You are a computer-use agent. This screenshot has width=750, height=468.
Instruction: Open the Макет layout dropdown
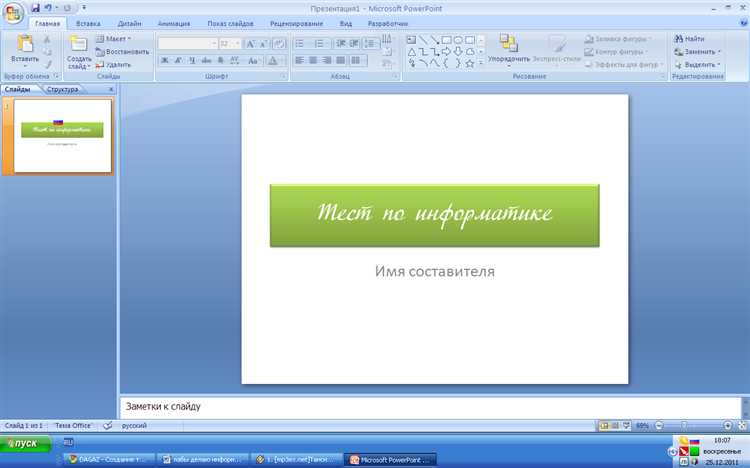tap(115, 39)
